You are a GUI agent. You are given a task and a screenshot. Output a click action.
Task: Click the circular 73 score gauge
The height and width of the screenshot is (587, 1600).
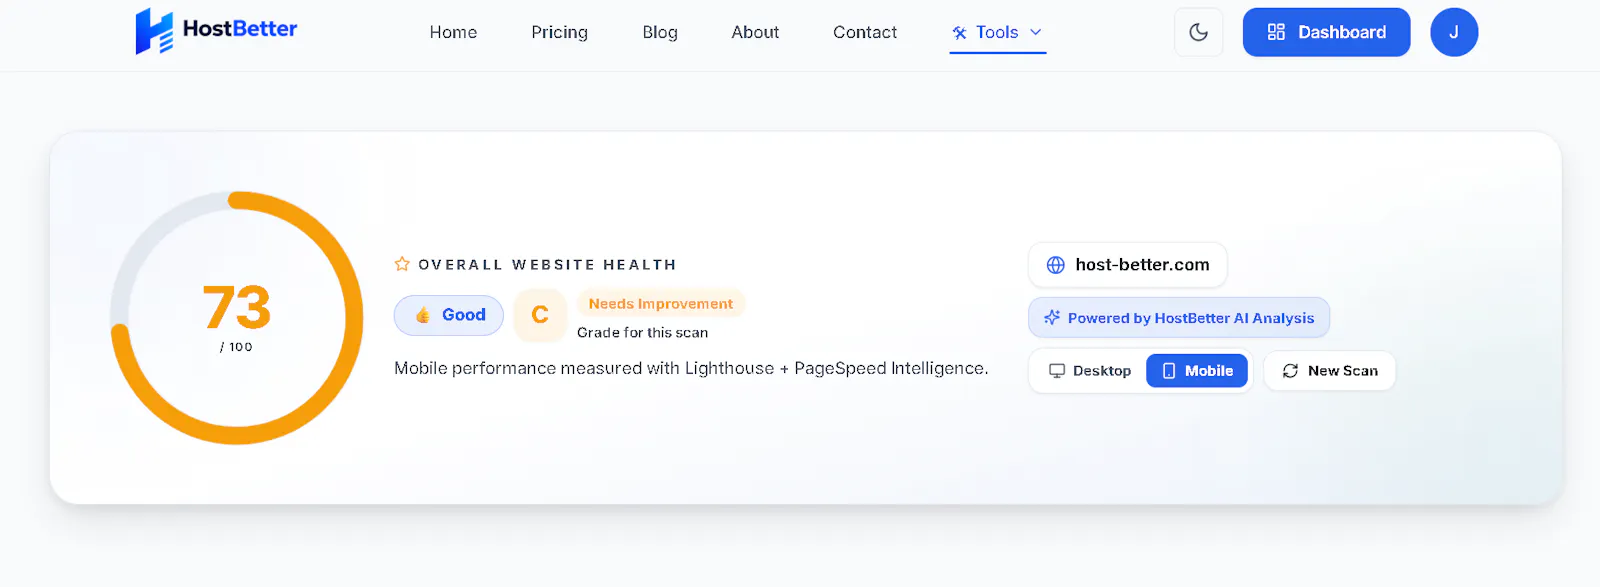pos(237,318)
